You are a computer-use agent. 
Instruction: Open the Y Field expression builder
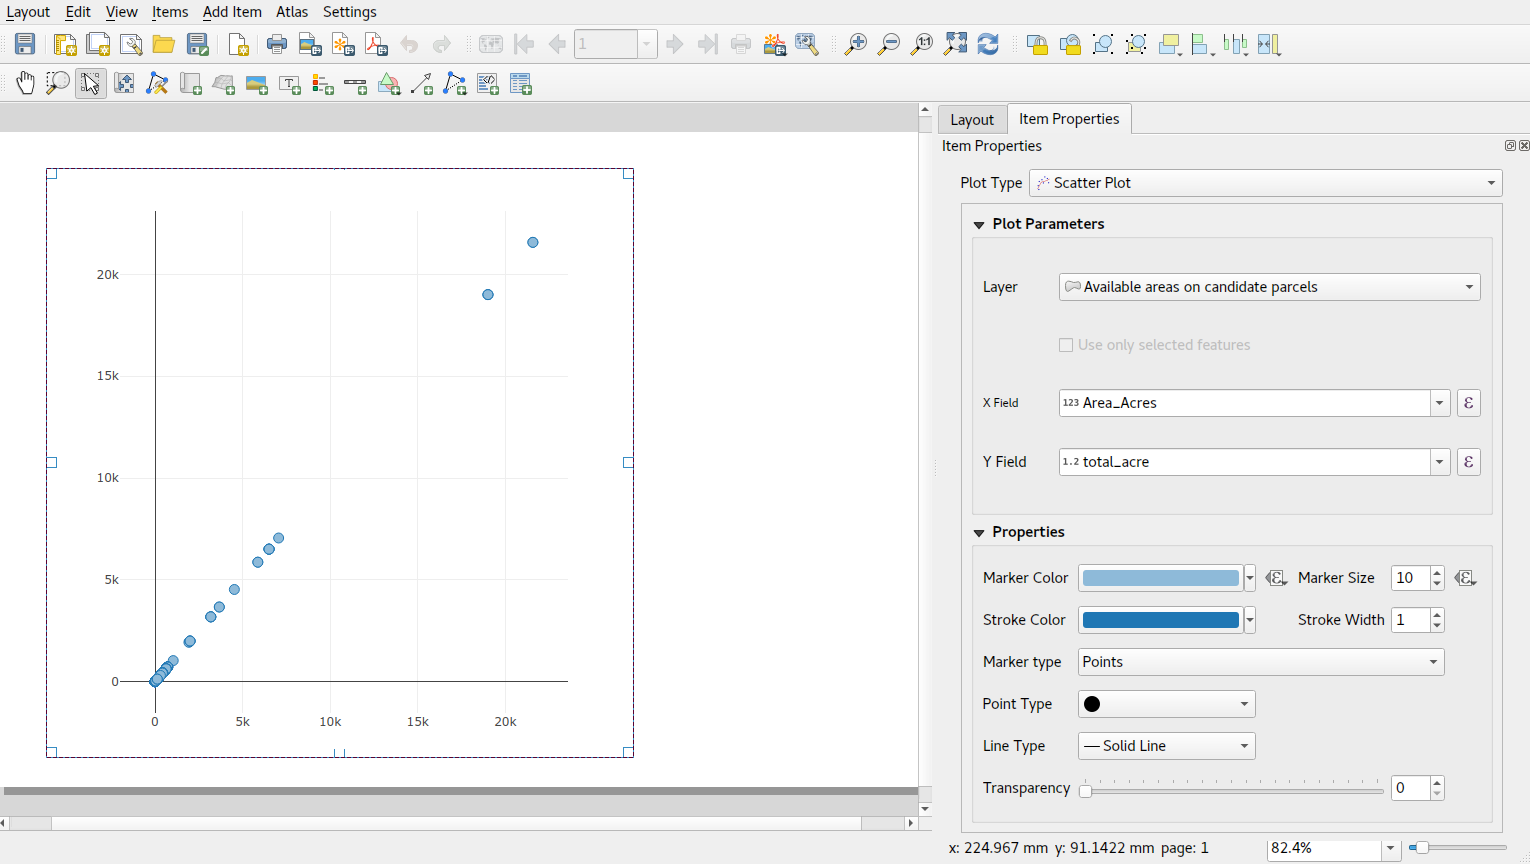(x=1468, y=461)
